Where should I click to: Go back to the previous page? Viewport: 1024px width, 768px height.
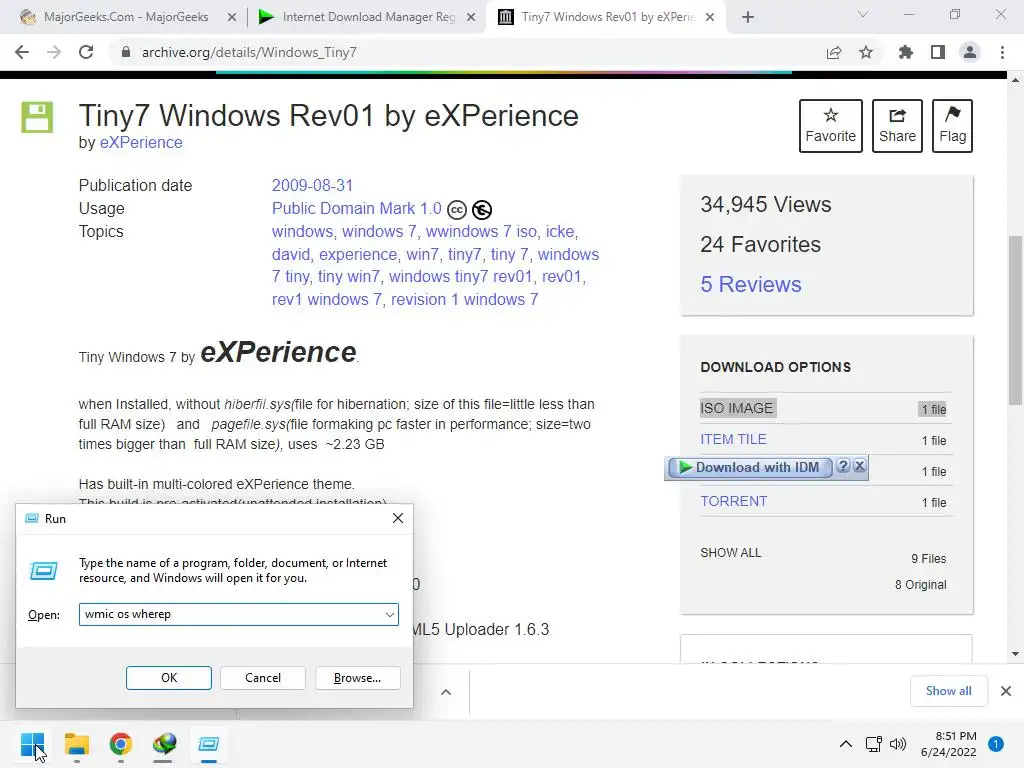pos(22,52)
